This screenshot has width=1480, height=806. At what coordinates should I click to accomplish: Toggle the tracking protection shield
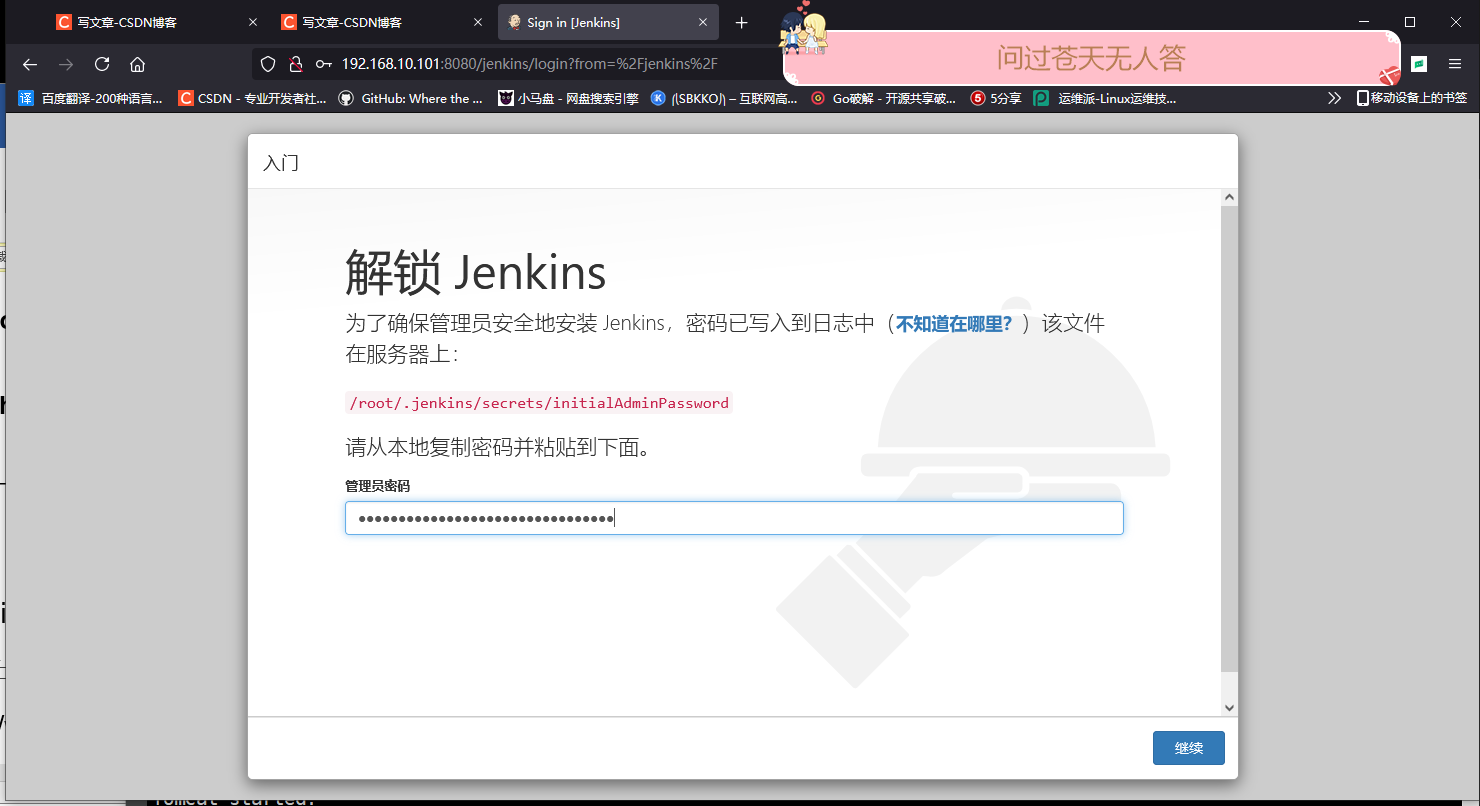coord(266,62)
